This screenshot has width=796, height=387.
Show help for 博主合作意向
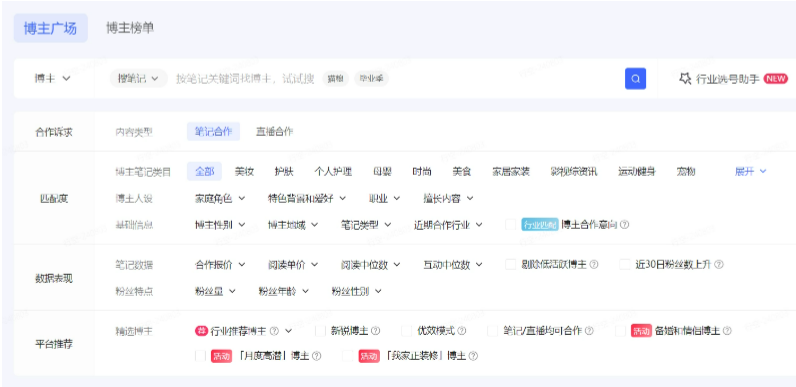point(624,224)
